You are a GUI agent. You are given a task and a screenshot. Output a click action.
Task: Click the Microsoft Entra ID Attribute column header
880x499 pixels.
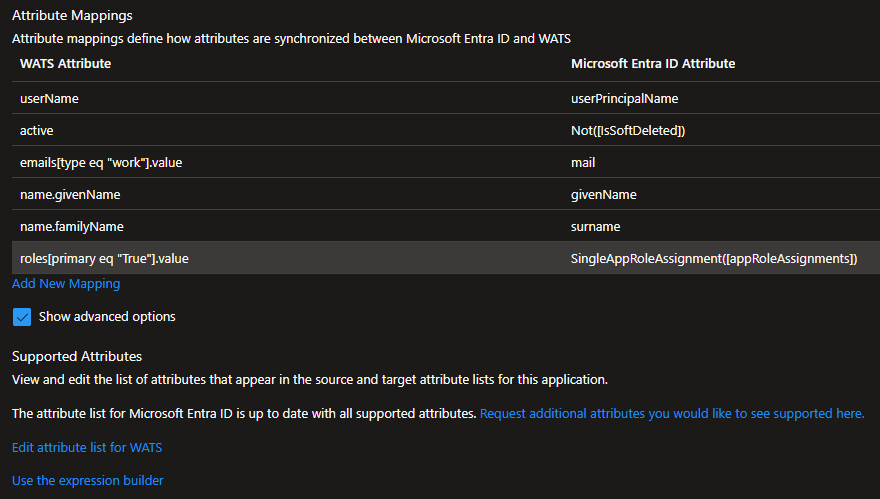pos(653,63)
